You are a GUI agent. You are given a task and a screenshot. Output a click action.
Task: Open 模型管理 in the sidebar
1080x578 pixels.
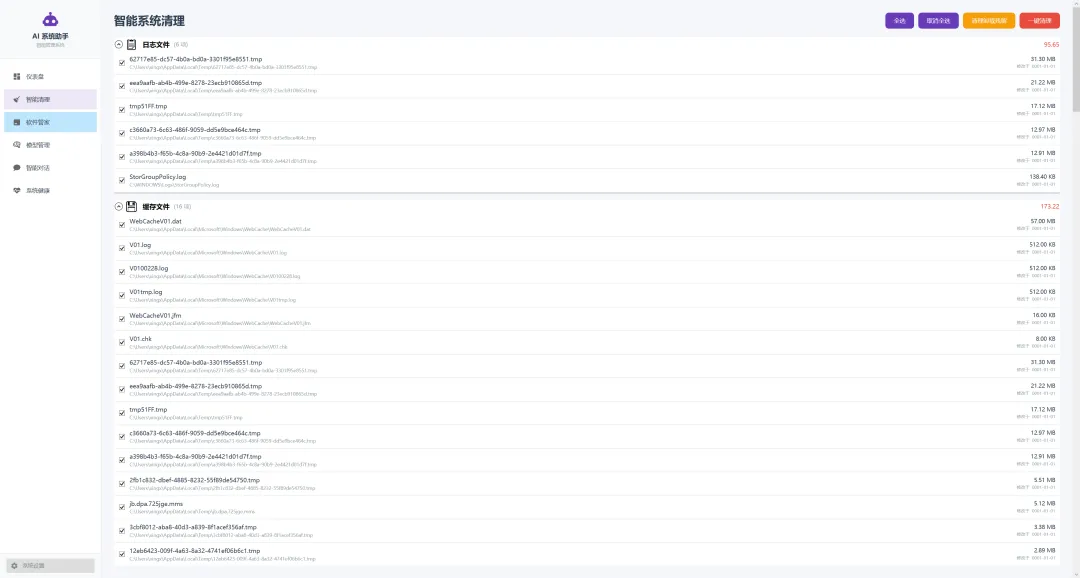pos(50,145)
